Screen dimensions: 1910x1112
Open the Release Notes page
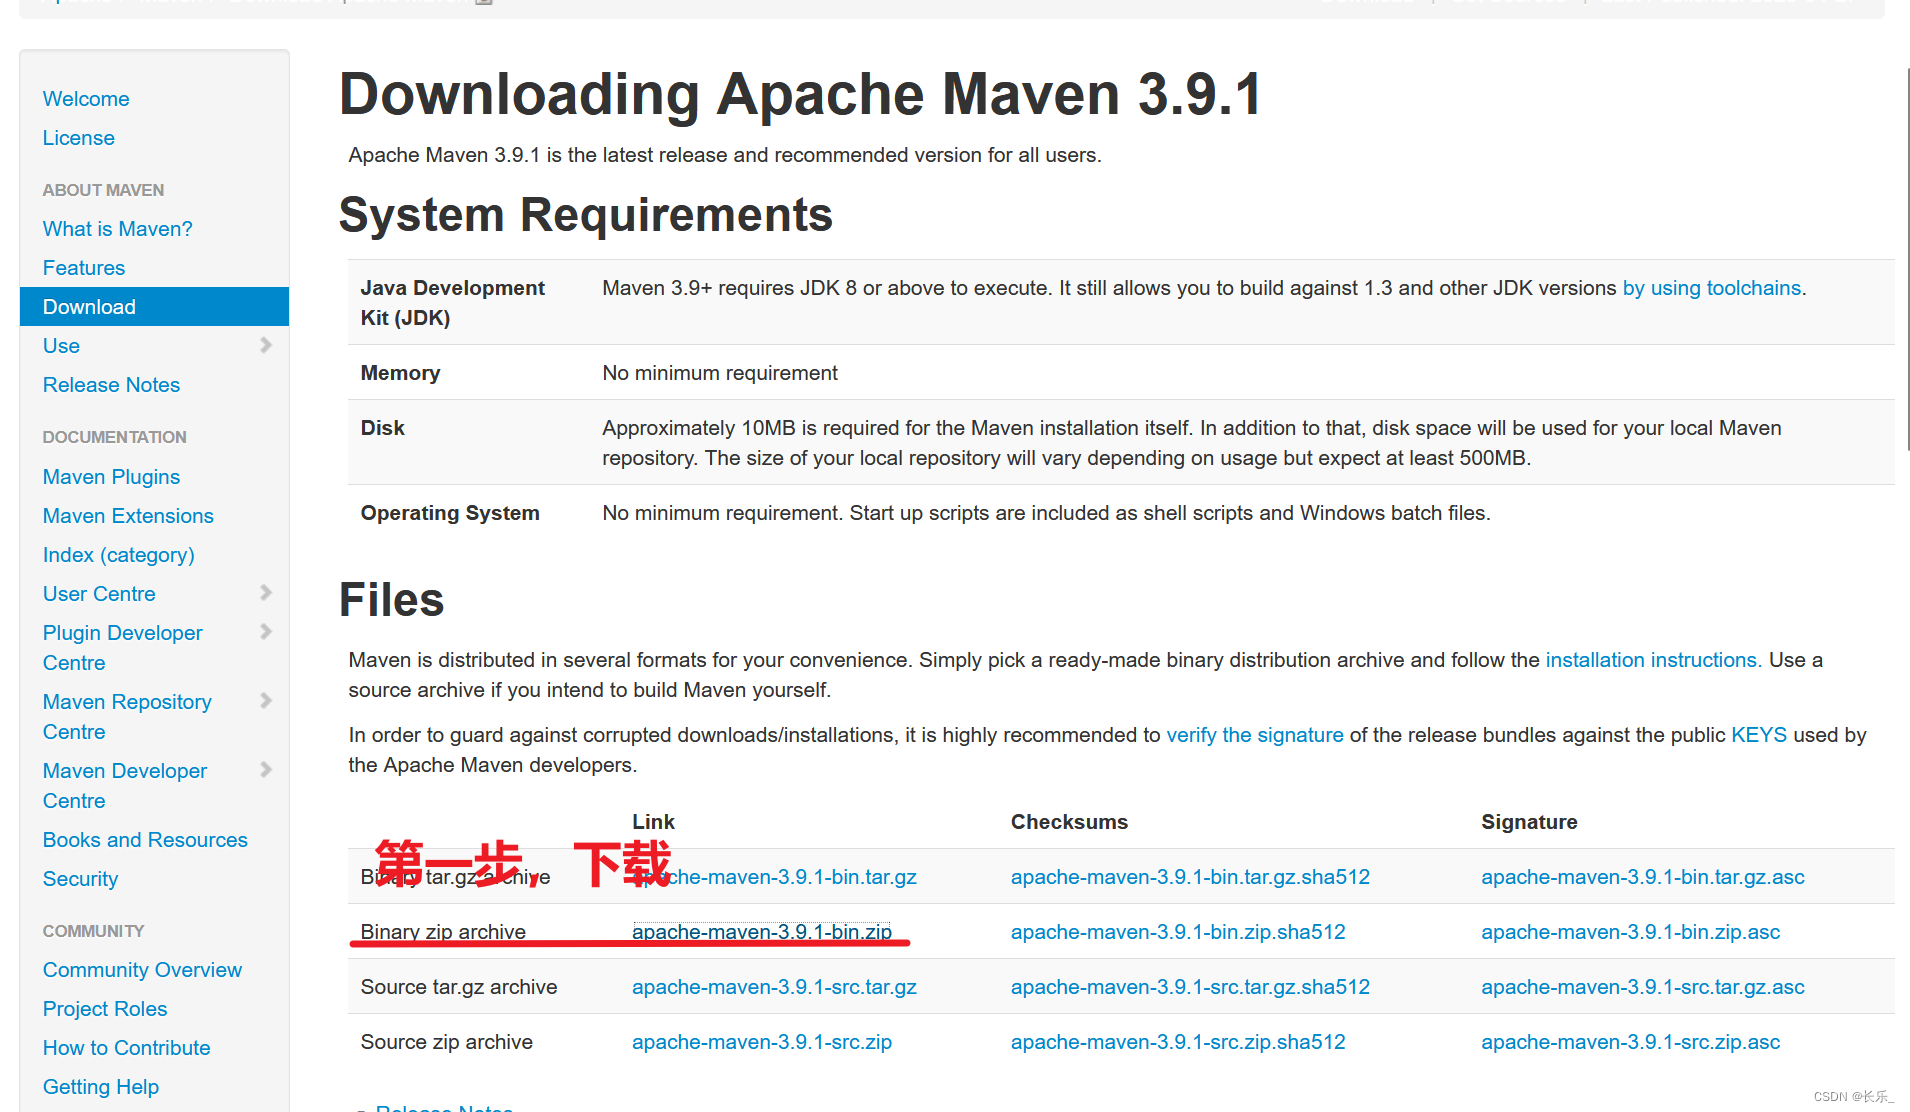pos(111,384)
